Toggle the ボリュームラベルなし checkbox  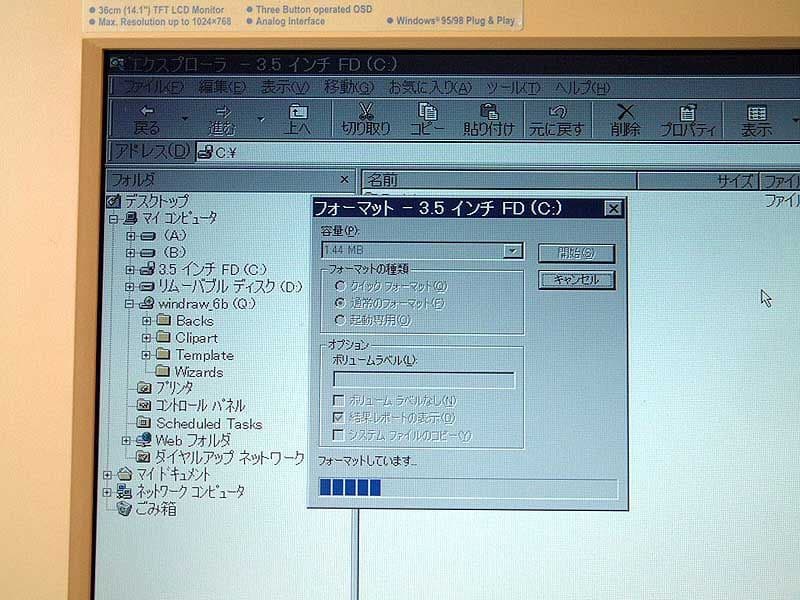340,398
